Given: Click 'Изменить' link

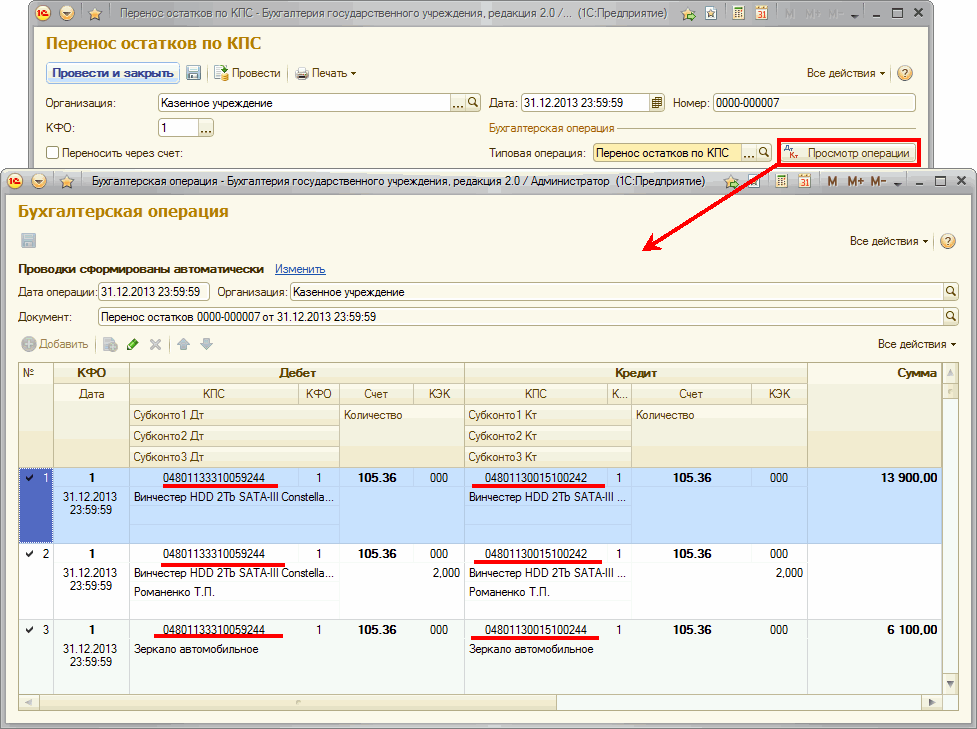Looking at the screenshot, I should [x=300, y=269].
